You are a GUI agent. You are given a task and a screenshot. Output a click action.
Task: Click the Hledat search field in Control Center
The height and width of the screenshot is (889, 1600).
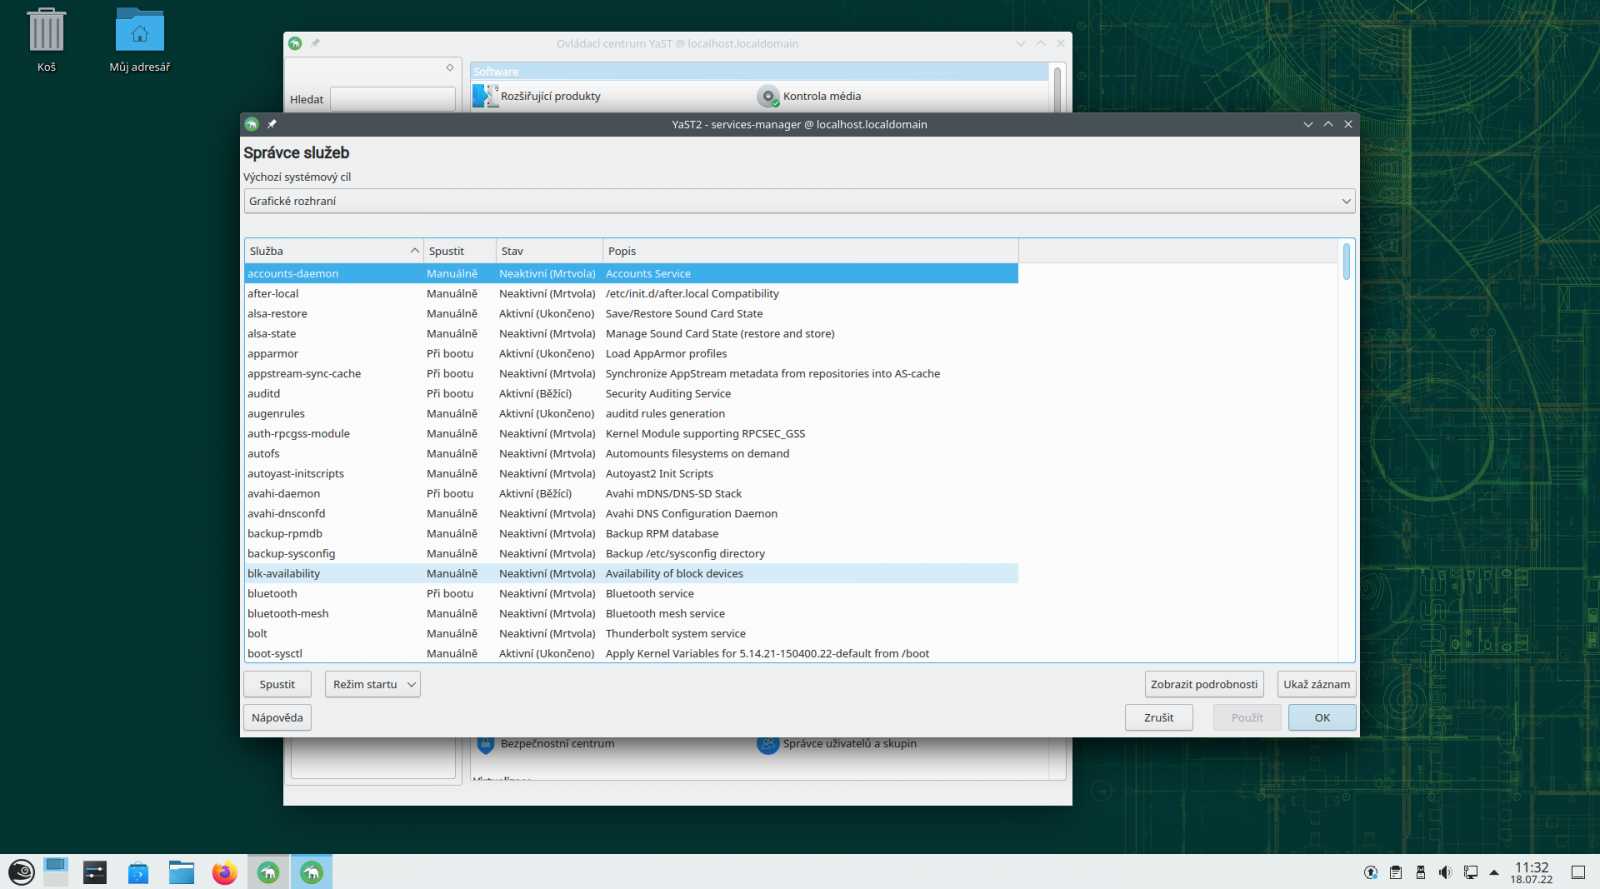[x=393, y=99]
